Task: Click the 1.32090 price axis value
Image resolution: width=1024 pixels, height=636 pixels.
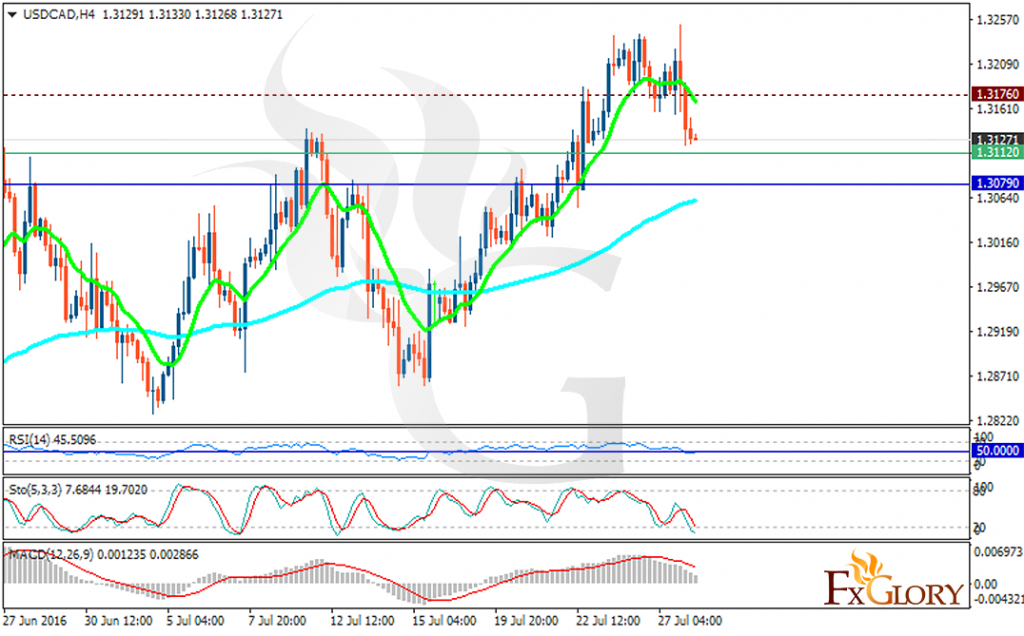Action: click(x=997, y=64)
